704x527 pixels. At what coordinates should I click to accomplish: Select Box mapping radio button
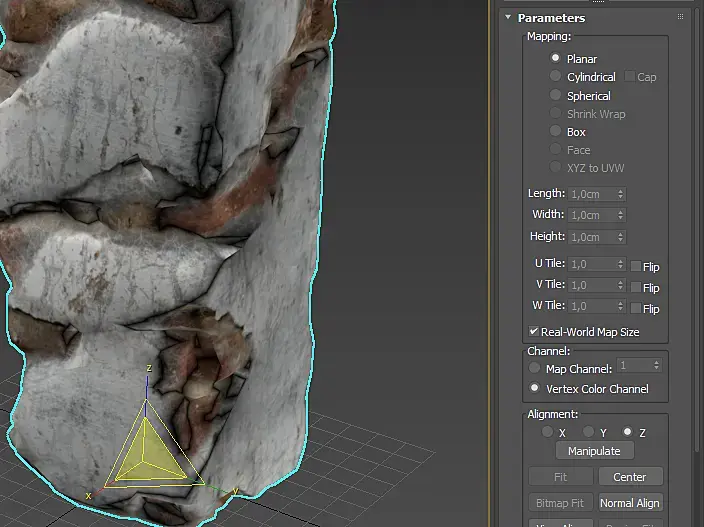coord(556,132)
